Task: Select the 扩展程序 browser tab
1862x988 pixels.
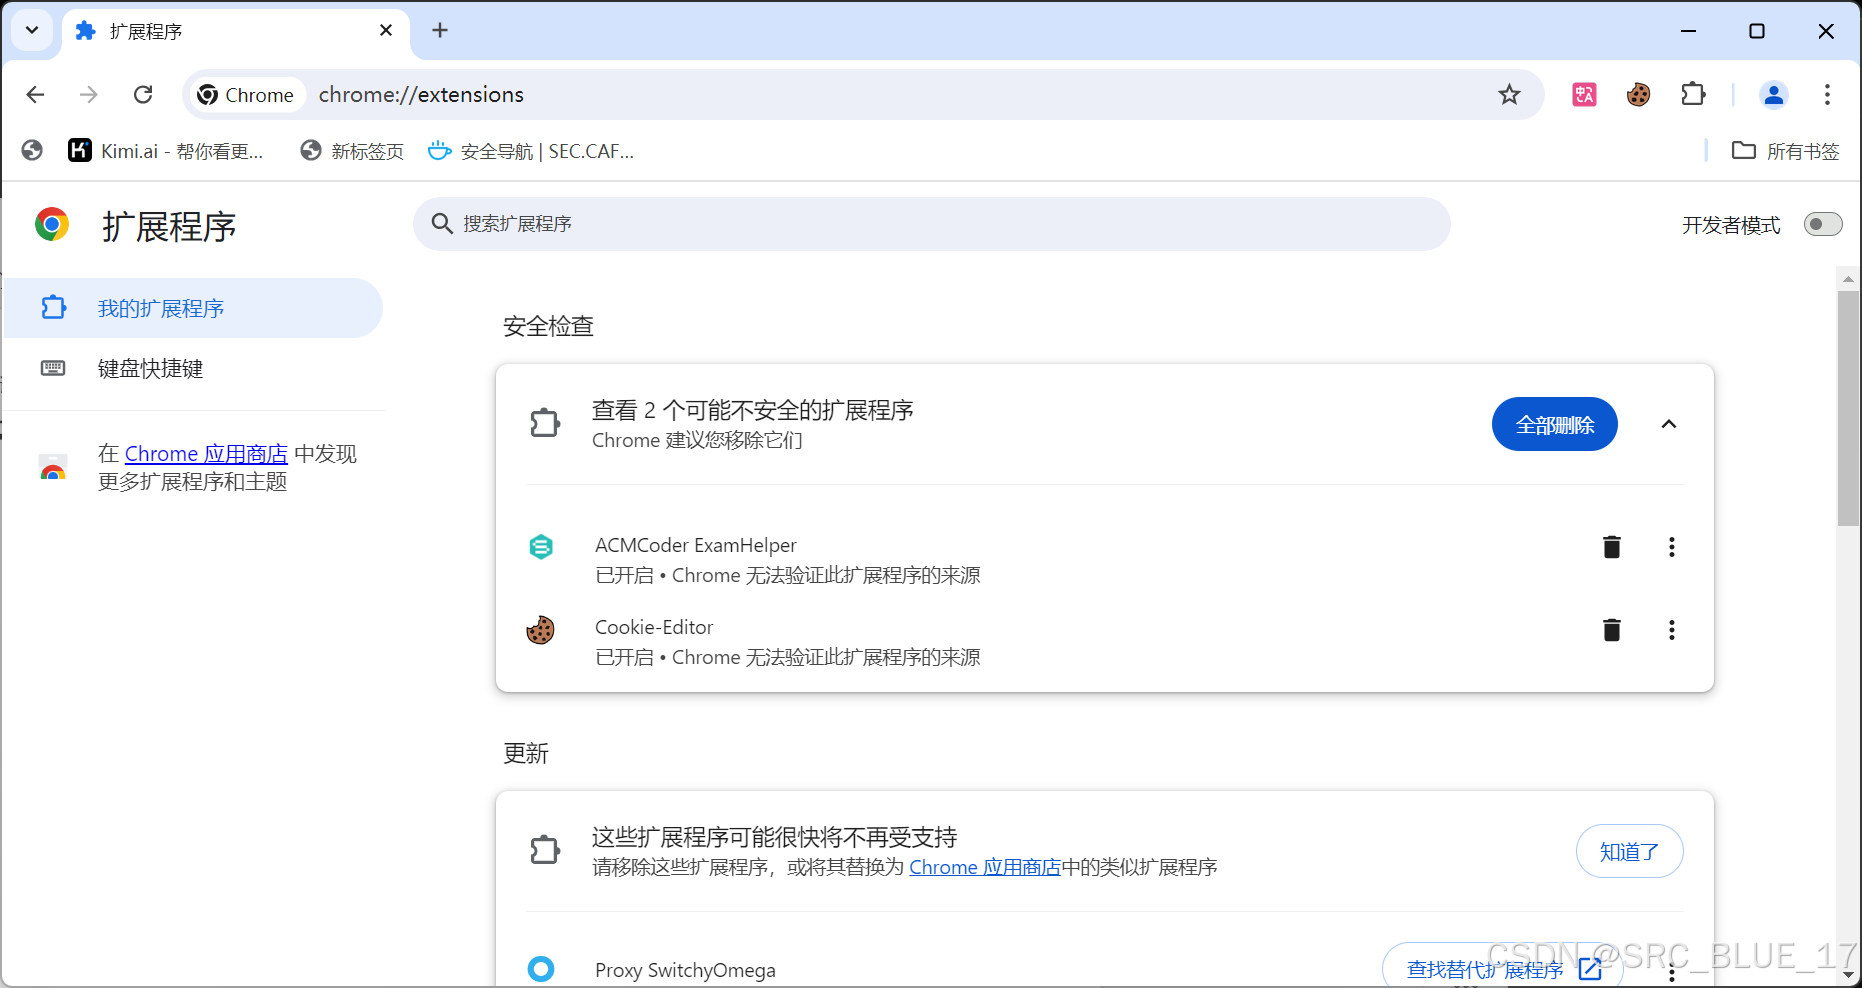Action: (236, 31)
